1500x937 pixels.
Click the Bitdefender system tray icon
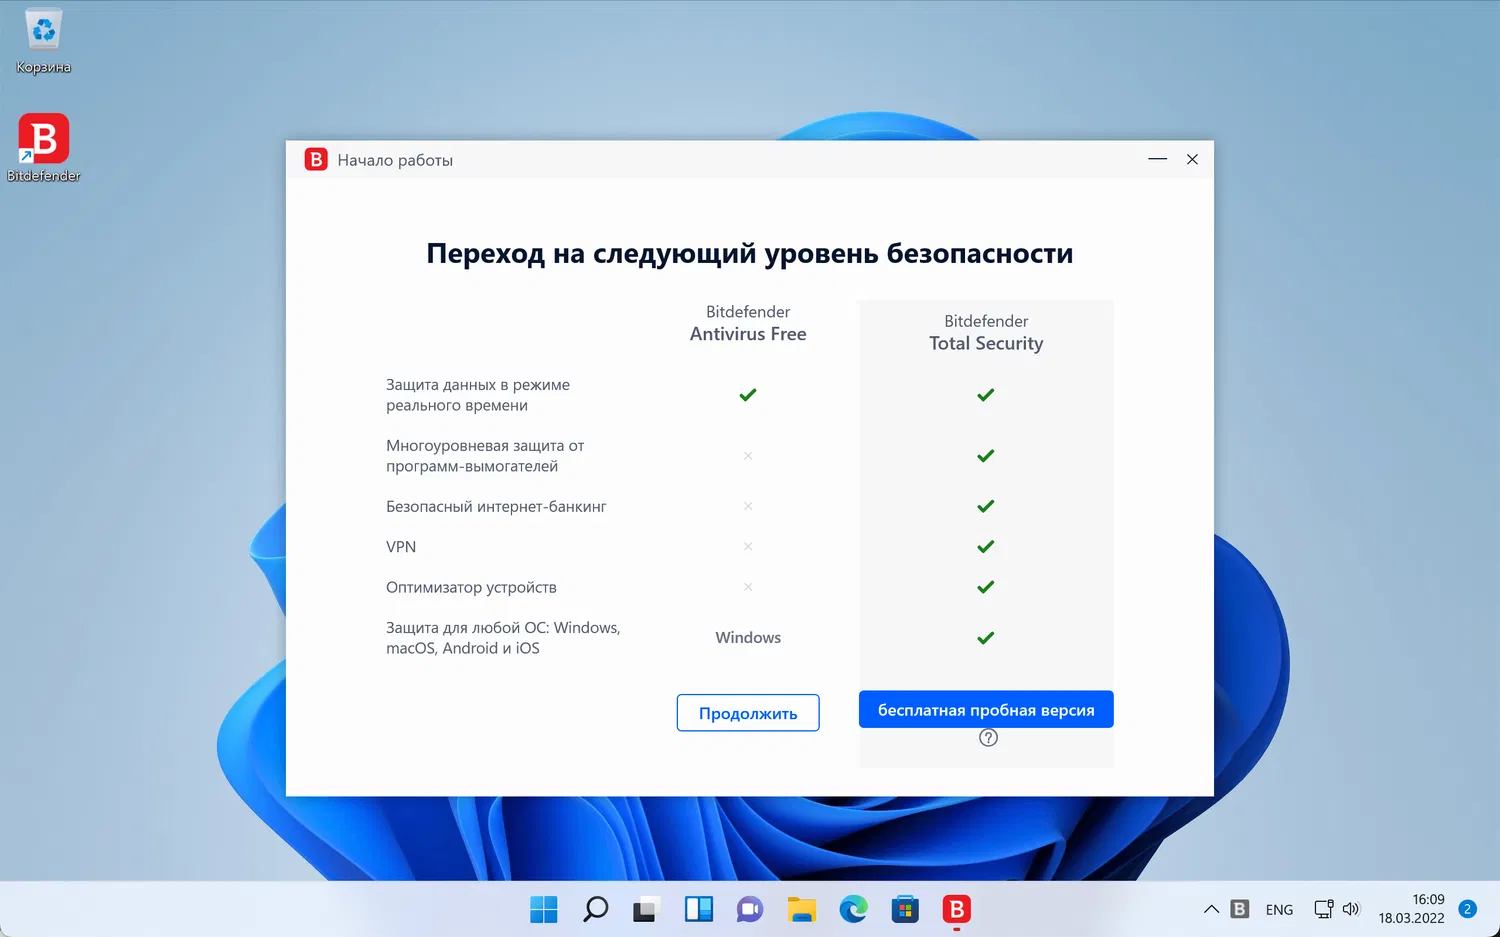(x=1240, y=909)
